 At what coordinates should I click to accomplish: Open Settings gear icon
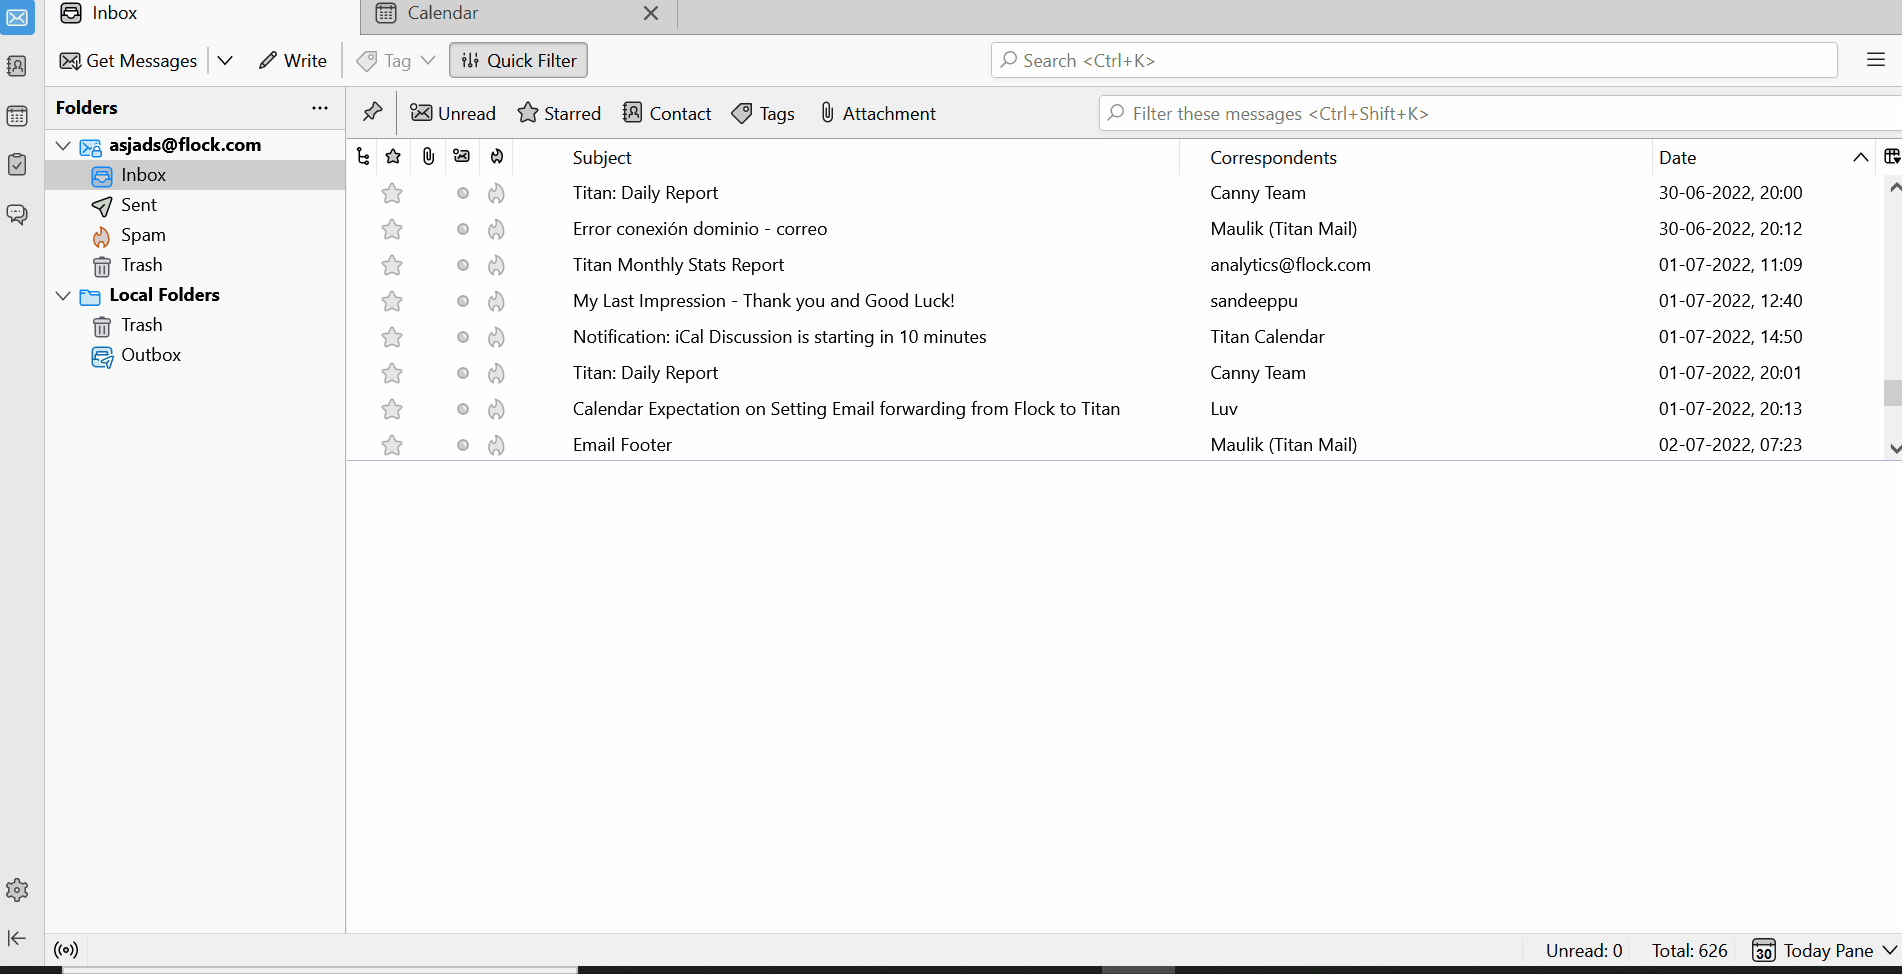pyautogui.click(x=17, y=890)
